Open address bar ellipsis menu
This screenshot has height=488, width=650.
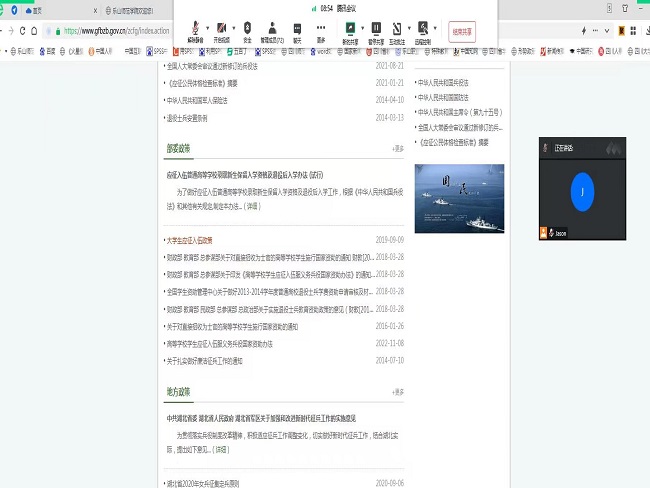[x=595, y=30]
